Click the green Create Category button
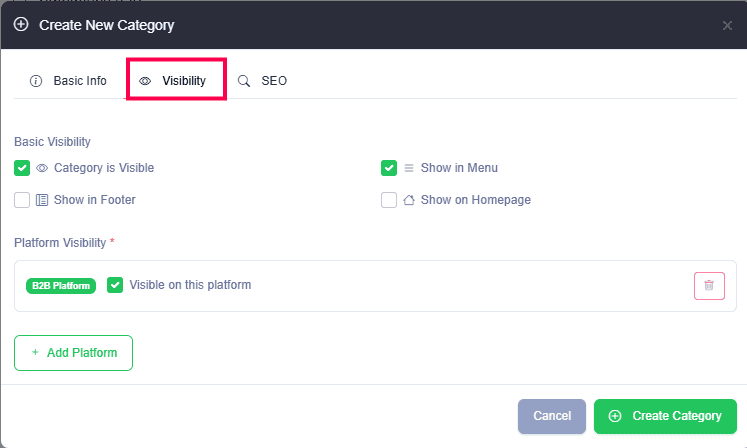The width and height of the screenshot is (747, 448). pos(665,416)
